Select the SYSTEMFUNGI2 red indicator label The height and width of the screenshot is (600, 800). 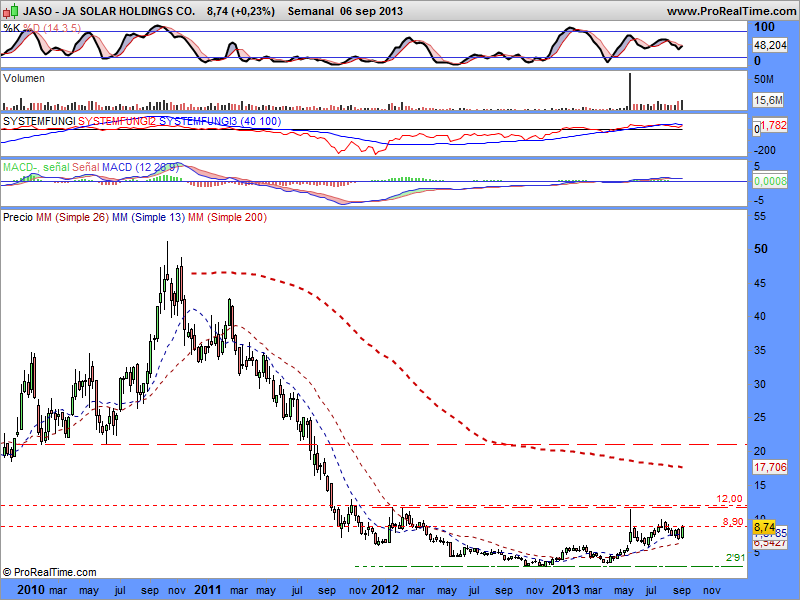pyautogui.click(x=117, y=121)
